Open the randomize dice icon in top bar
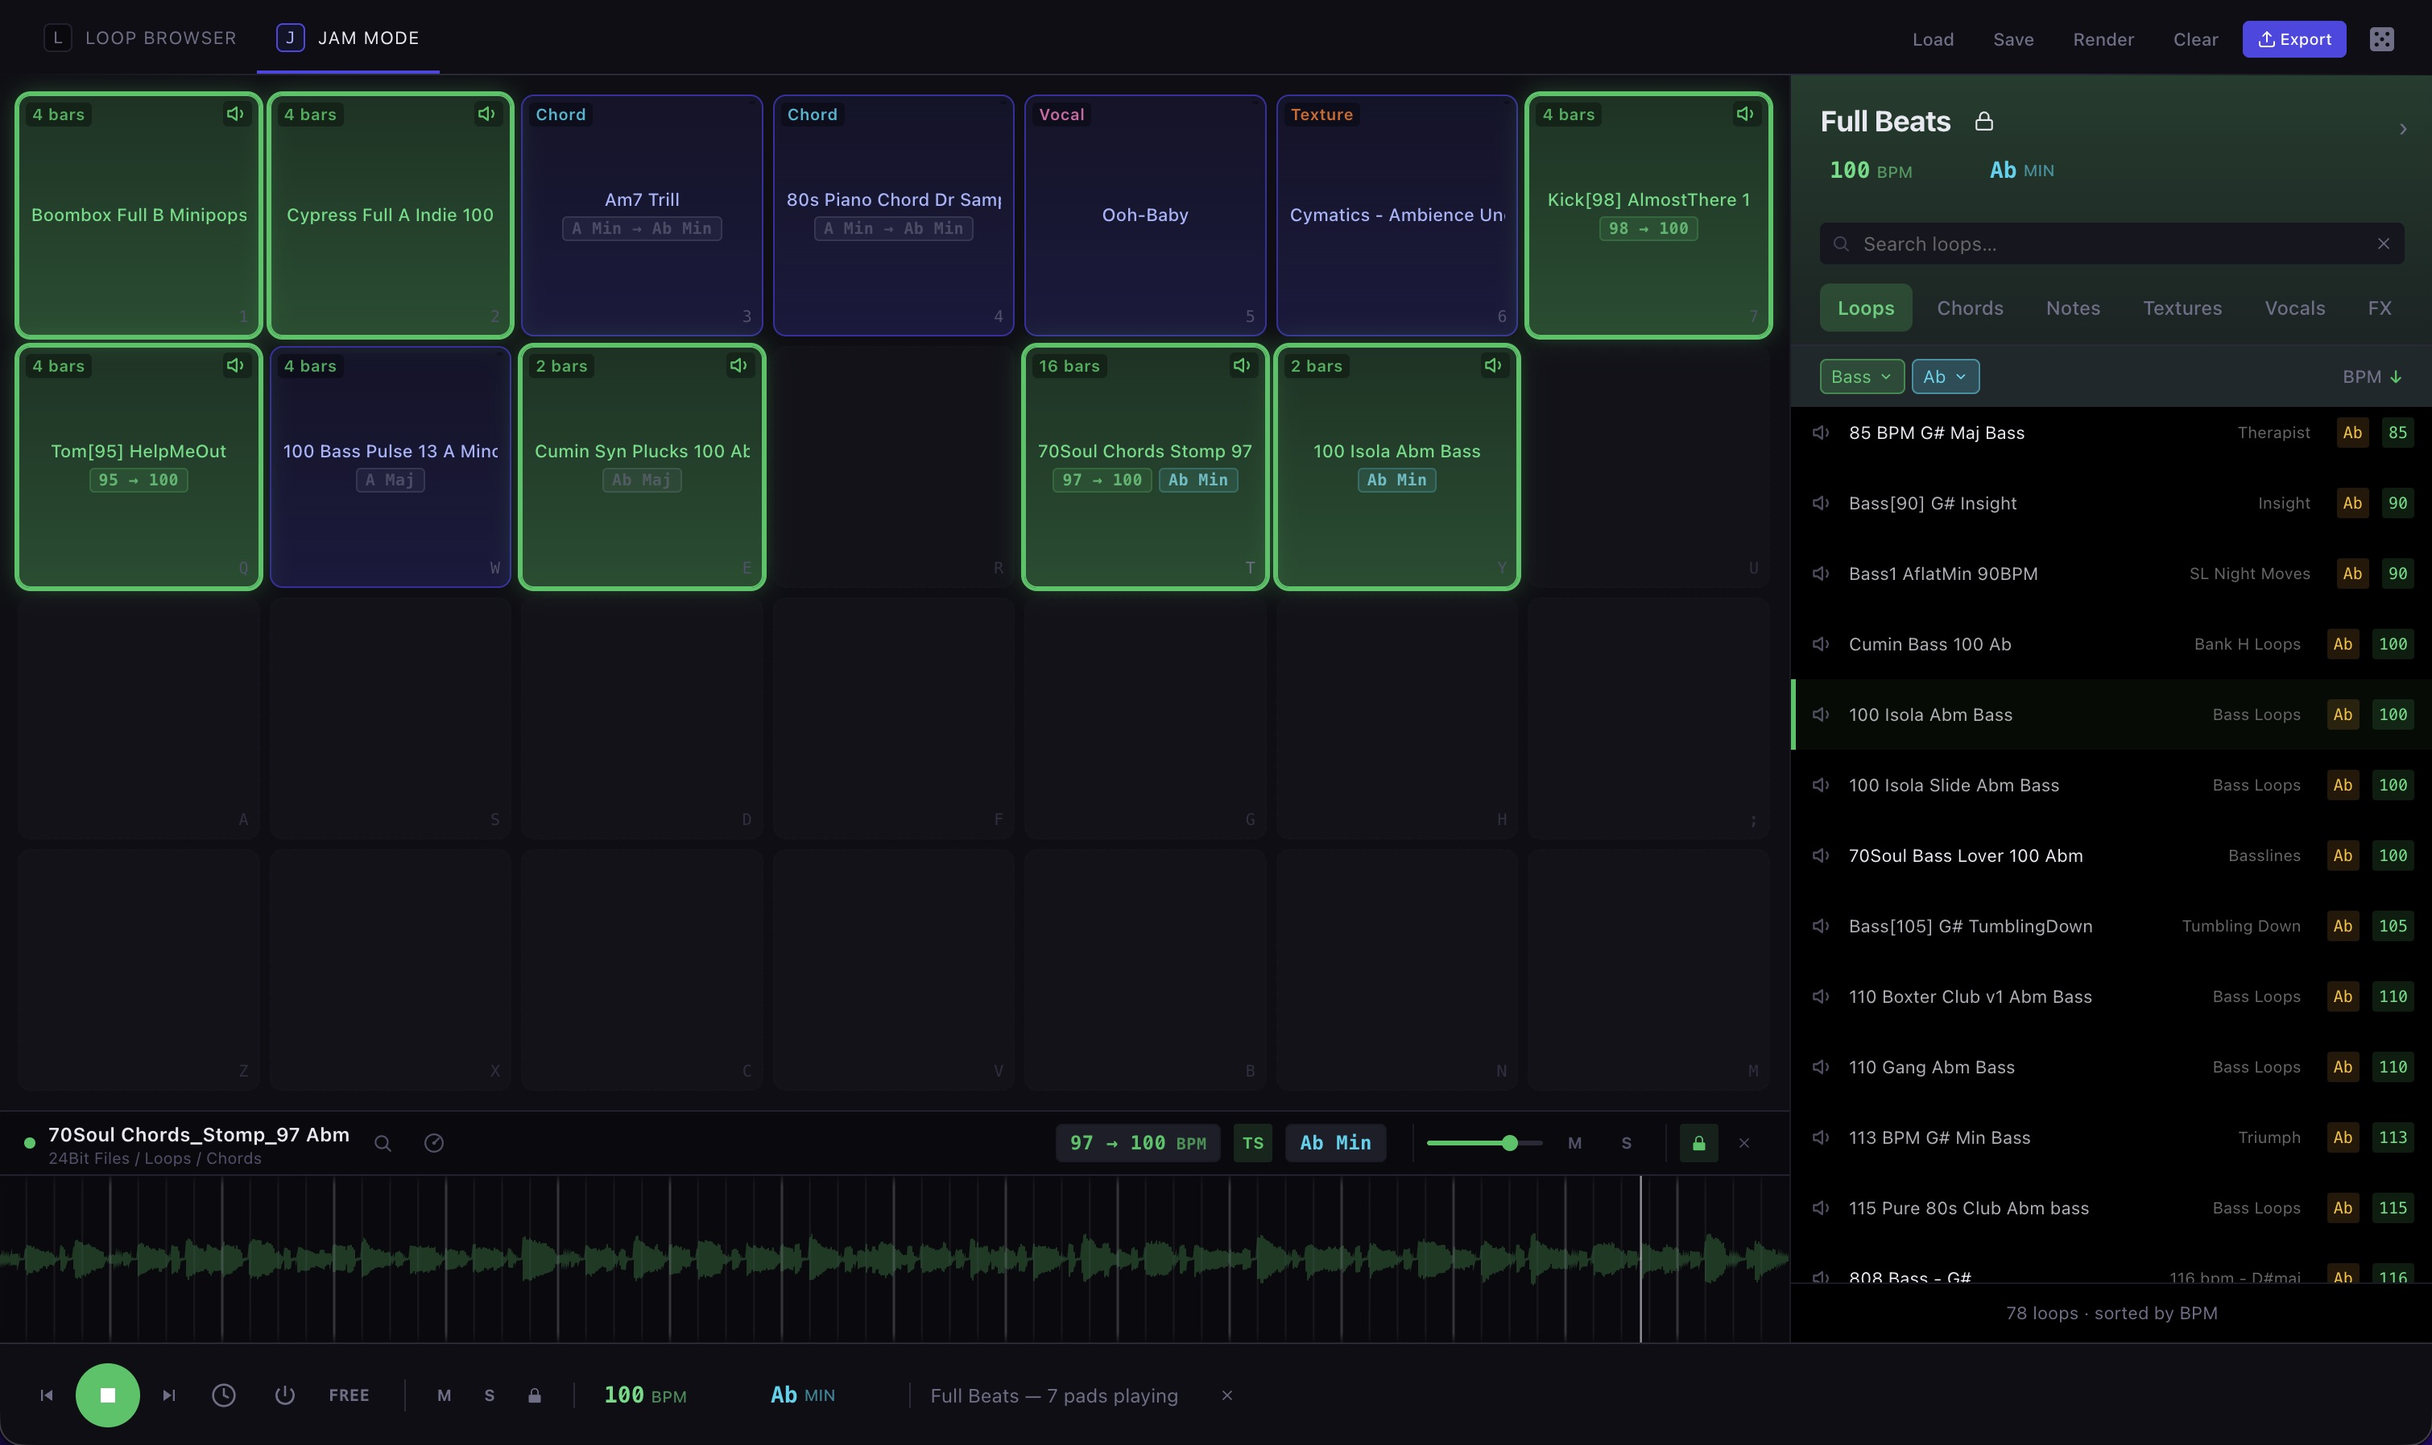This screenshot has width=2432, height=1445. [x=2382, y=39]
